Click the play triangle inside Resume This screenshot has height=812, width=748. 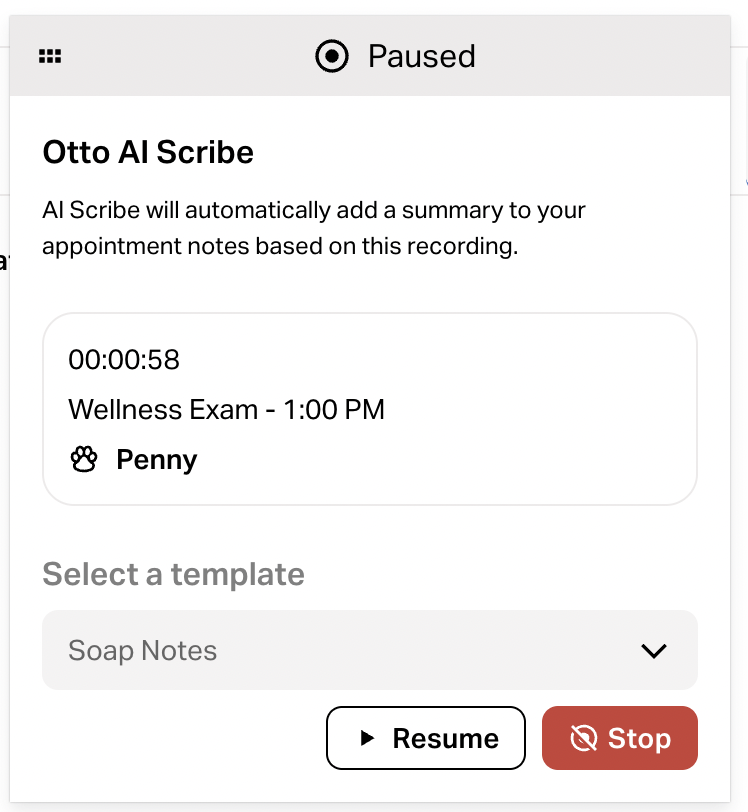coord(368,738)
